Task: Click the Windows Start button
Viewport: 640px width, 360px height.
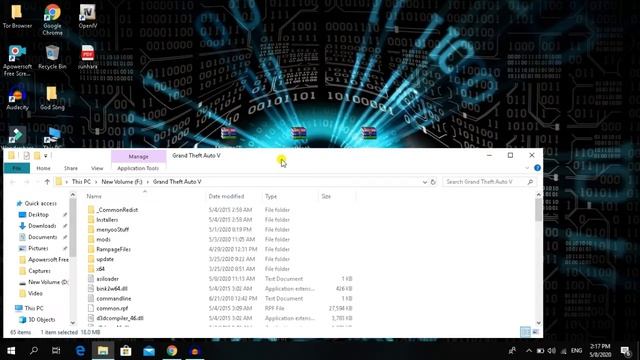Action: click(11, 351)
